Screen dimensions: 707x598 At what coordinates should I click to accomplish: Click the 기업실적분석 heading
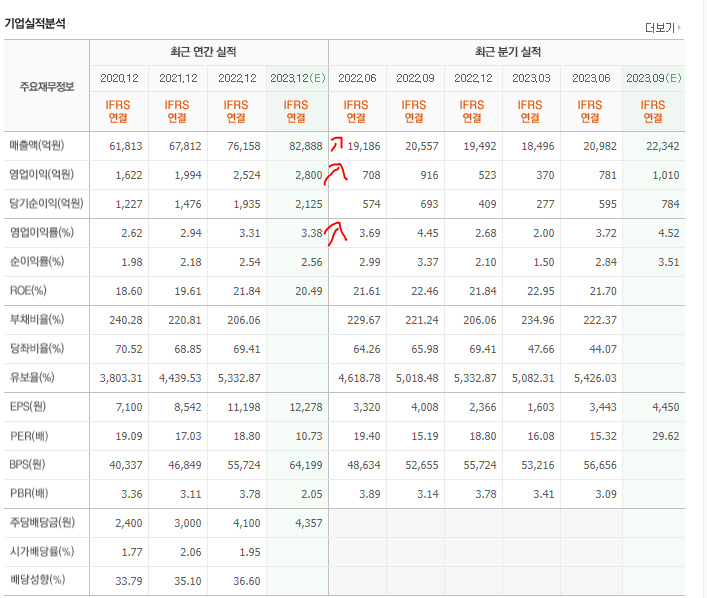click(35, 23)
